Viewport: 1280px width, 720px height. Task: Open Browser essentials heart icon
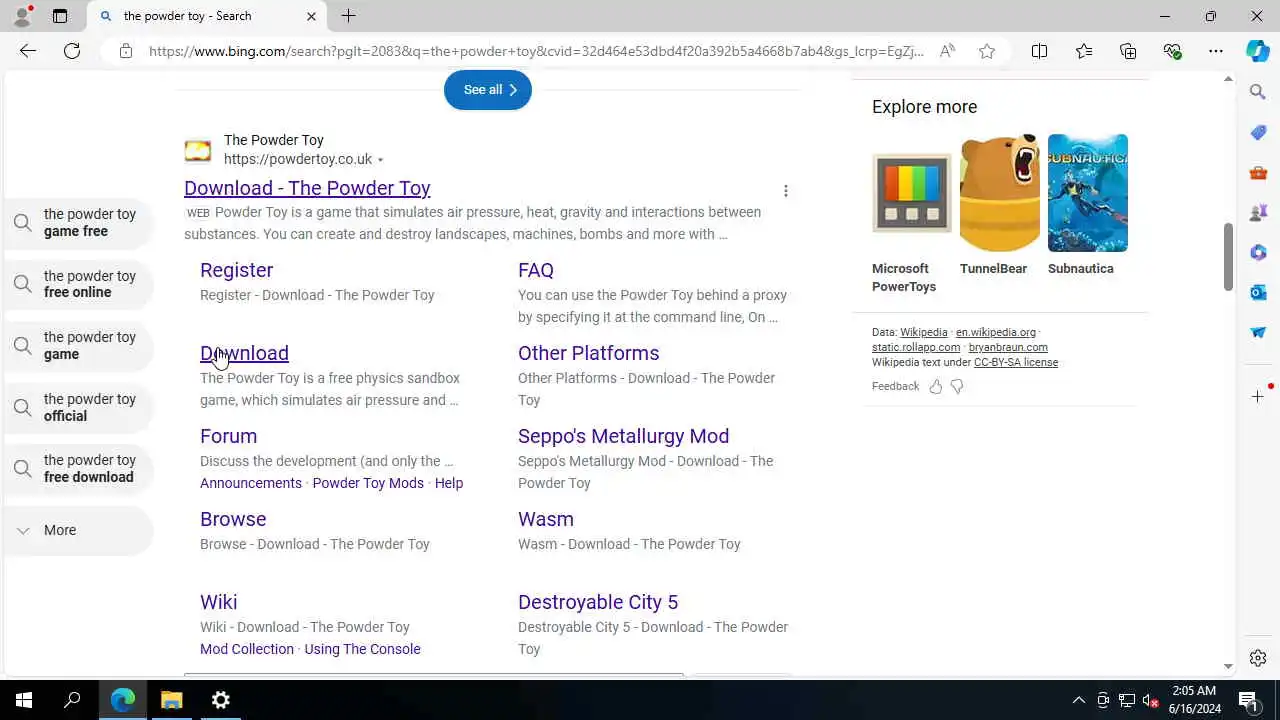(1172, 51)
